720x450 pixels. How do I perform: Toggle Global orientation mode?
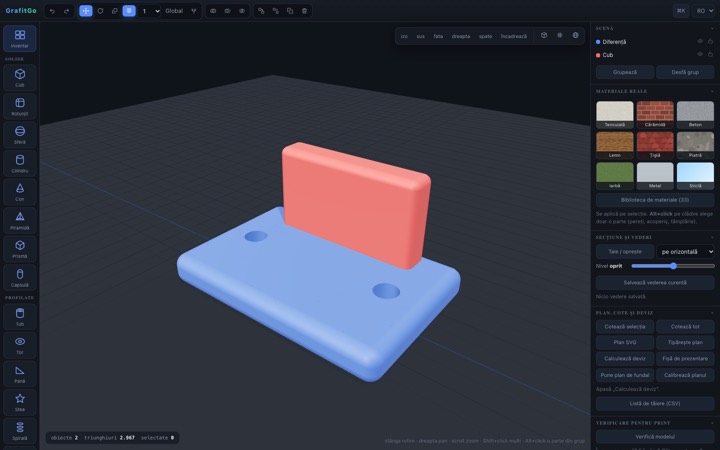pyautogui.click(x=174, y=11)
